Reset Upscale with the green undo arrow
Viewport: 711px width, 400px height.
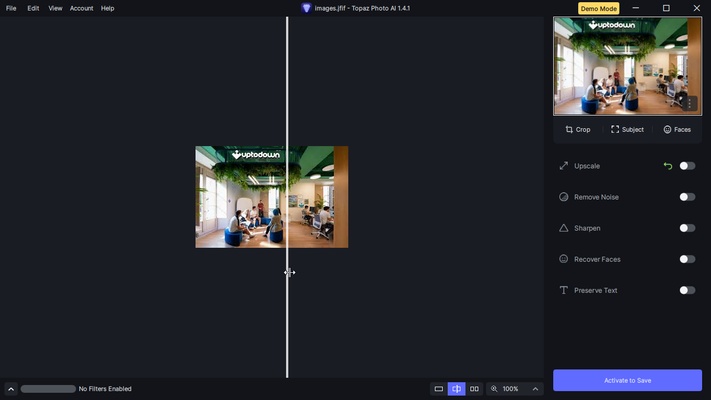[x=667, y=166]
